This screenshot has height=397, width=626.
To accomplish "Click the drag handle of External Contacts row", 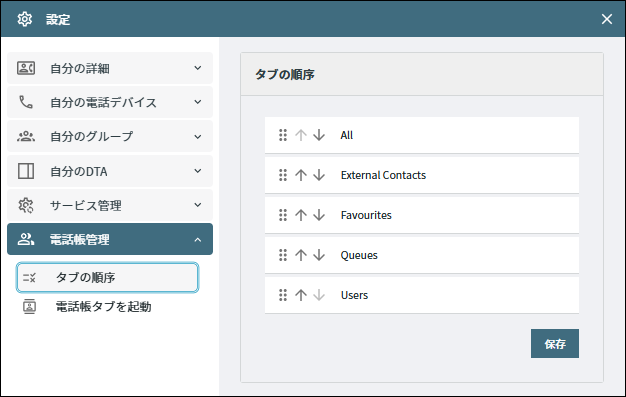I will click(x=283, y=175).
